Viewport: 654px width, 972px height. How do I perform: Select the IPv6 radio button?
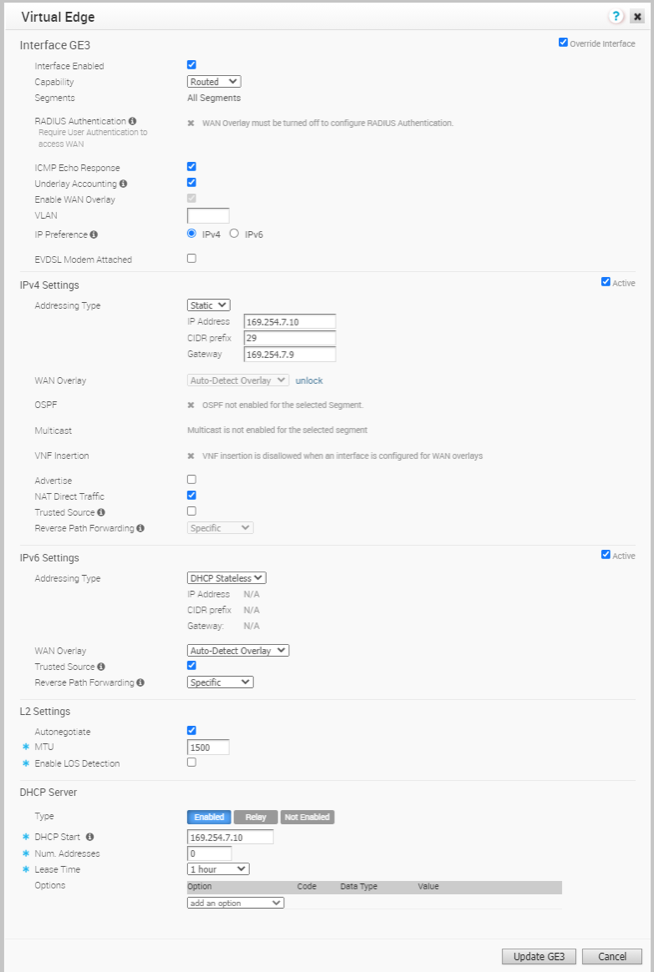point(234,234)
